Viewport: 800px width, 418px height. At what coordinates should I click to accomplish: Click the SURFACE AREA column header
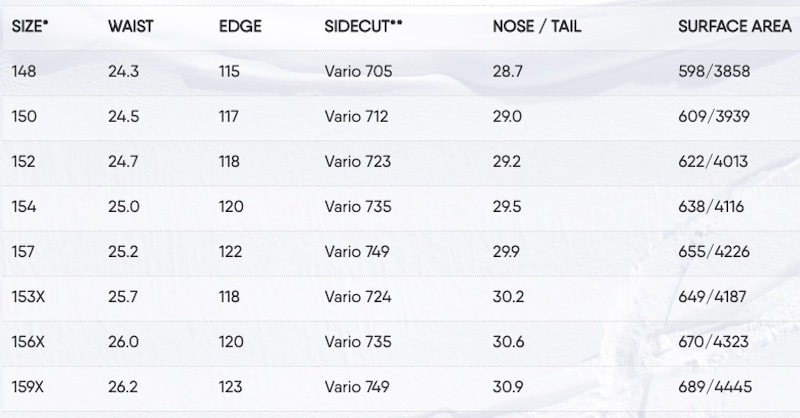[x=735, y=26]
